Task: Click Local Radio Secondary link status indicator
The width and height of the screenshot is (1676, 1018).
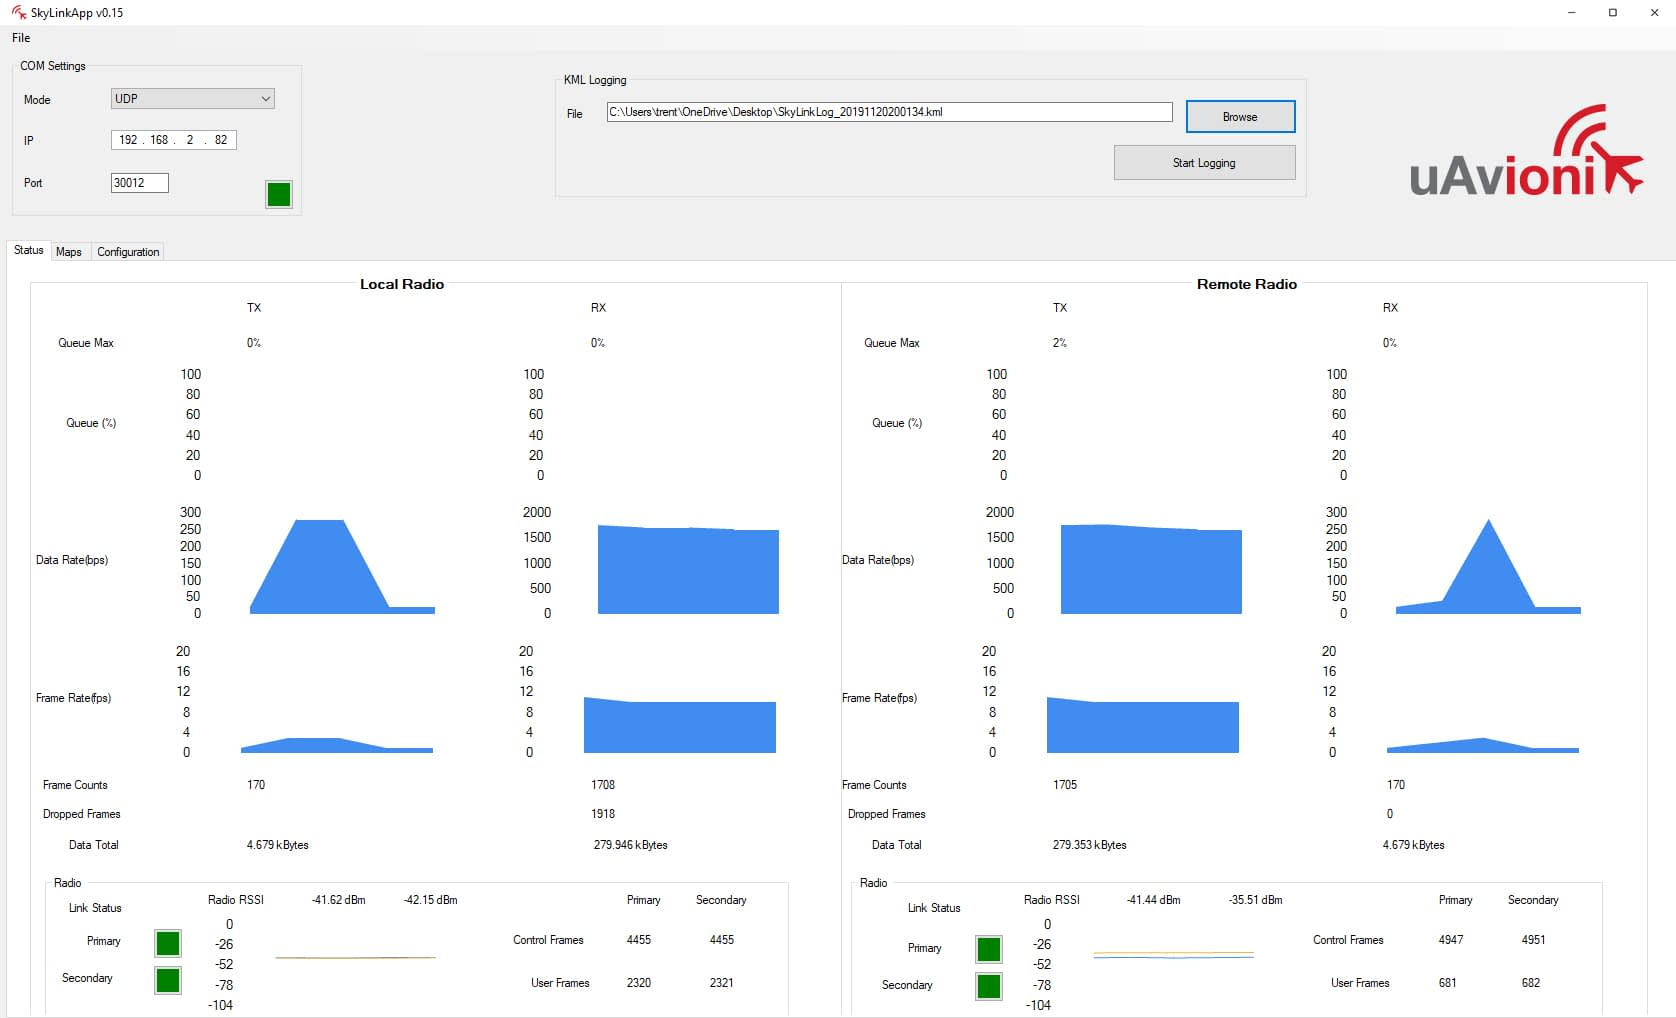Action: point(168,980)
